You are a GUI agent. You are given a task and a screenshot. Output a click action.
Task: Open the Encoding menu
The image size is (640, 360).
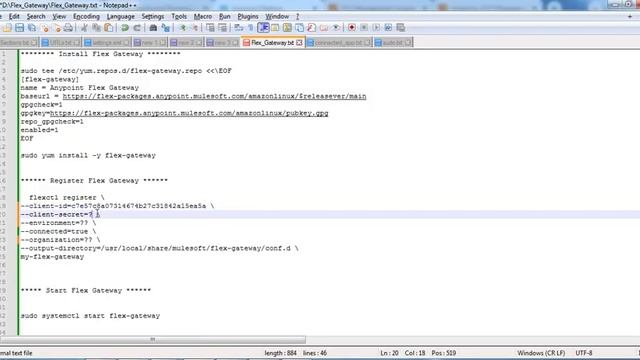(x=86, y=16)
